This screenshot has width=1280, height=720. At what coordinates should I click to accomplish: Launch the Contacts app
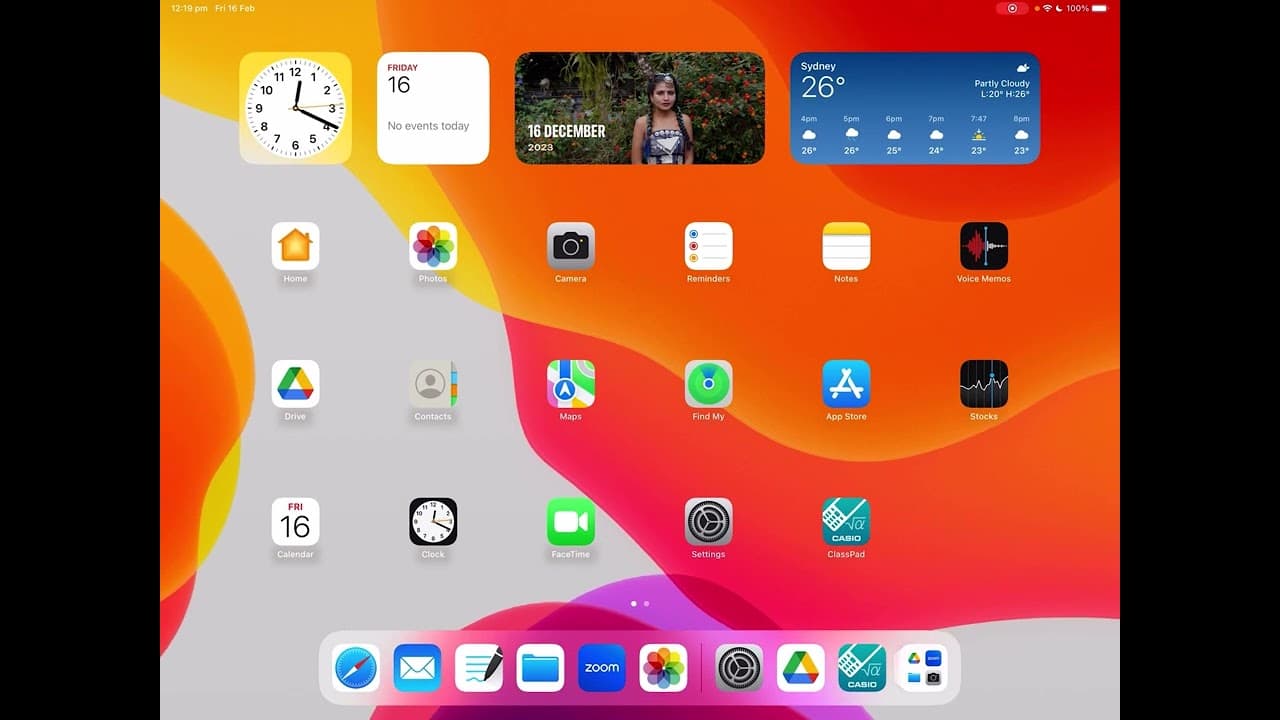tap(433, 384)
